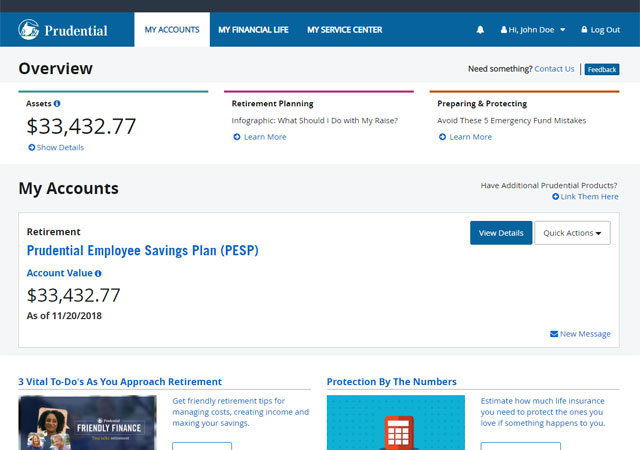Click the Overview page heading
Screen dimensions: 640x450
click(56, 69)
